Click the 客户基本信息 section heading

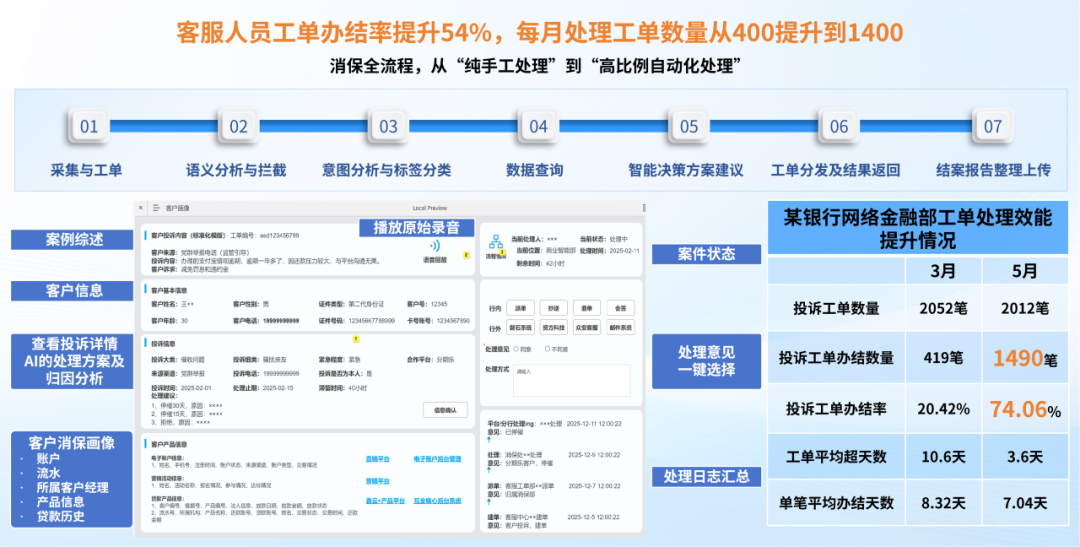click(169, 290)
